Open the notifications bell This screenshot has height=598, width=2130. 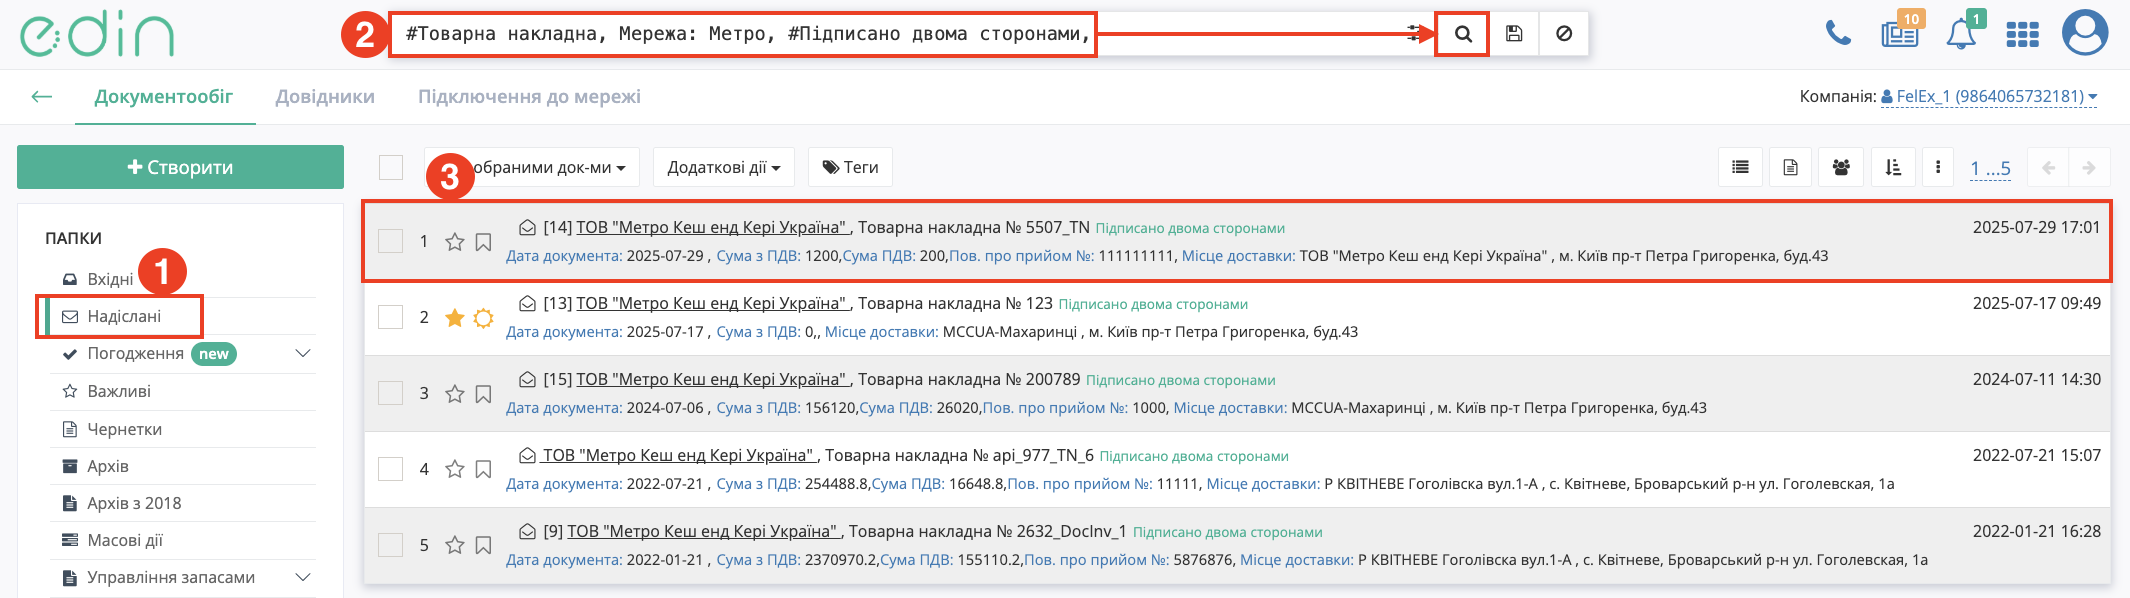coord(1962,32)
